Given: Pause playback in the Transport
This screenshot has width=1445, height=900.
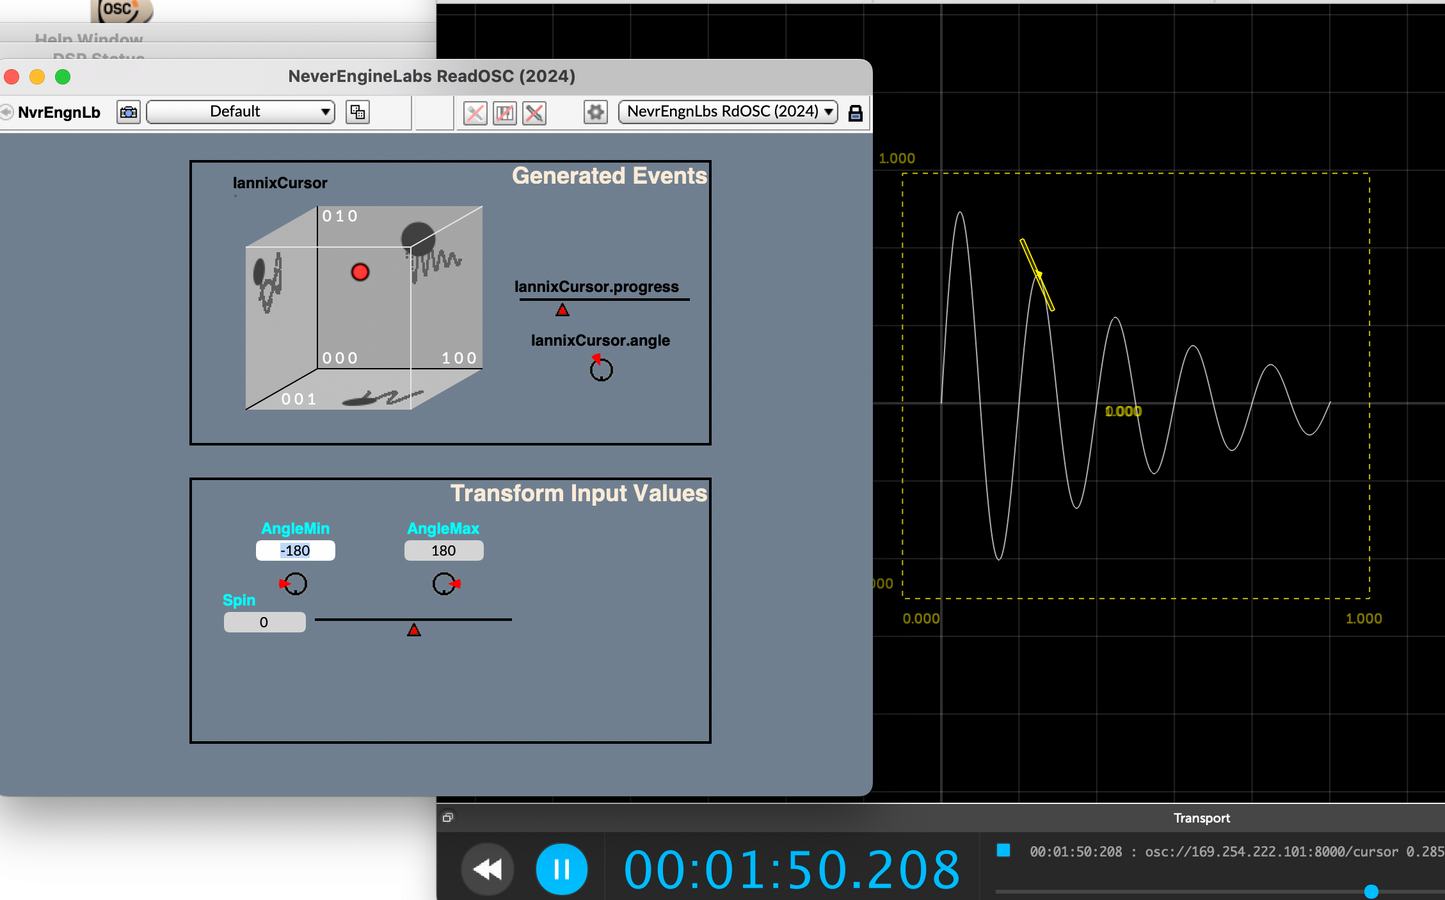Looking at the screenshot, I should (x=561, y=869).
